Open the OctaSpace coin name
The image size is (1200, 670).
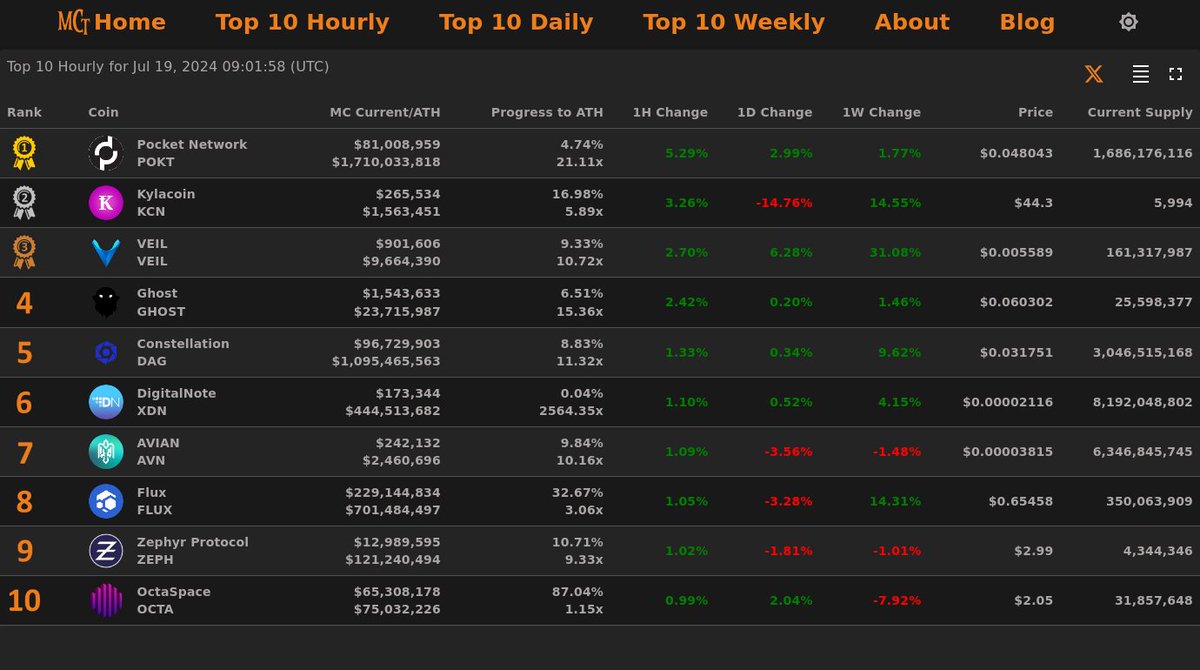click(174, 592)
